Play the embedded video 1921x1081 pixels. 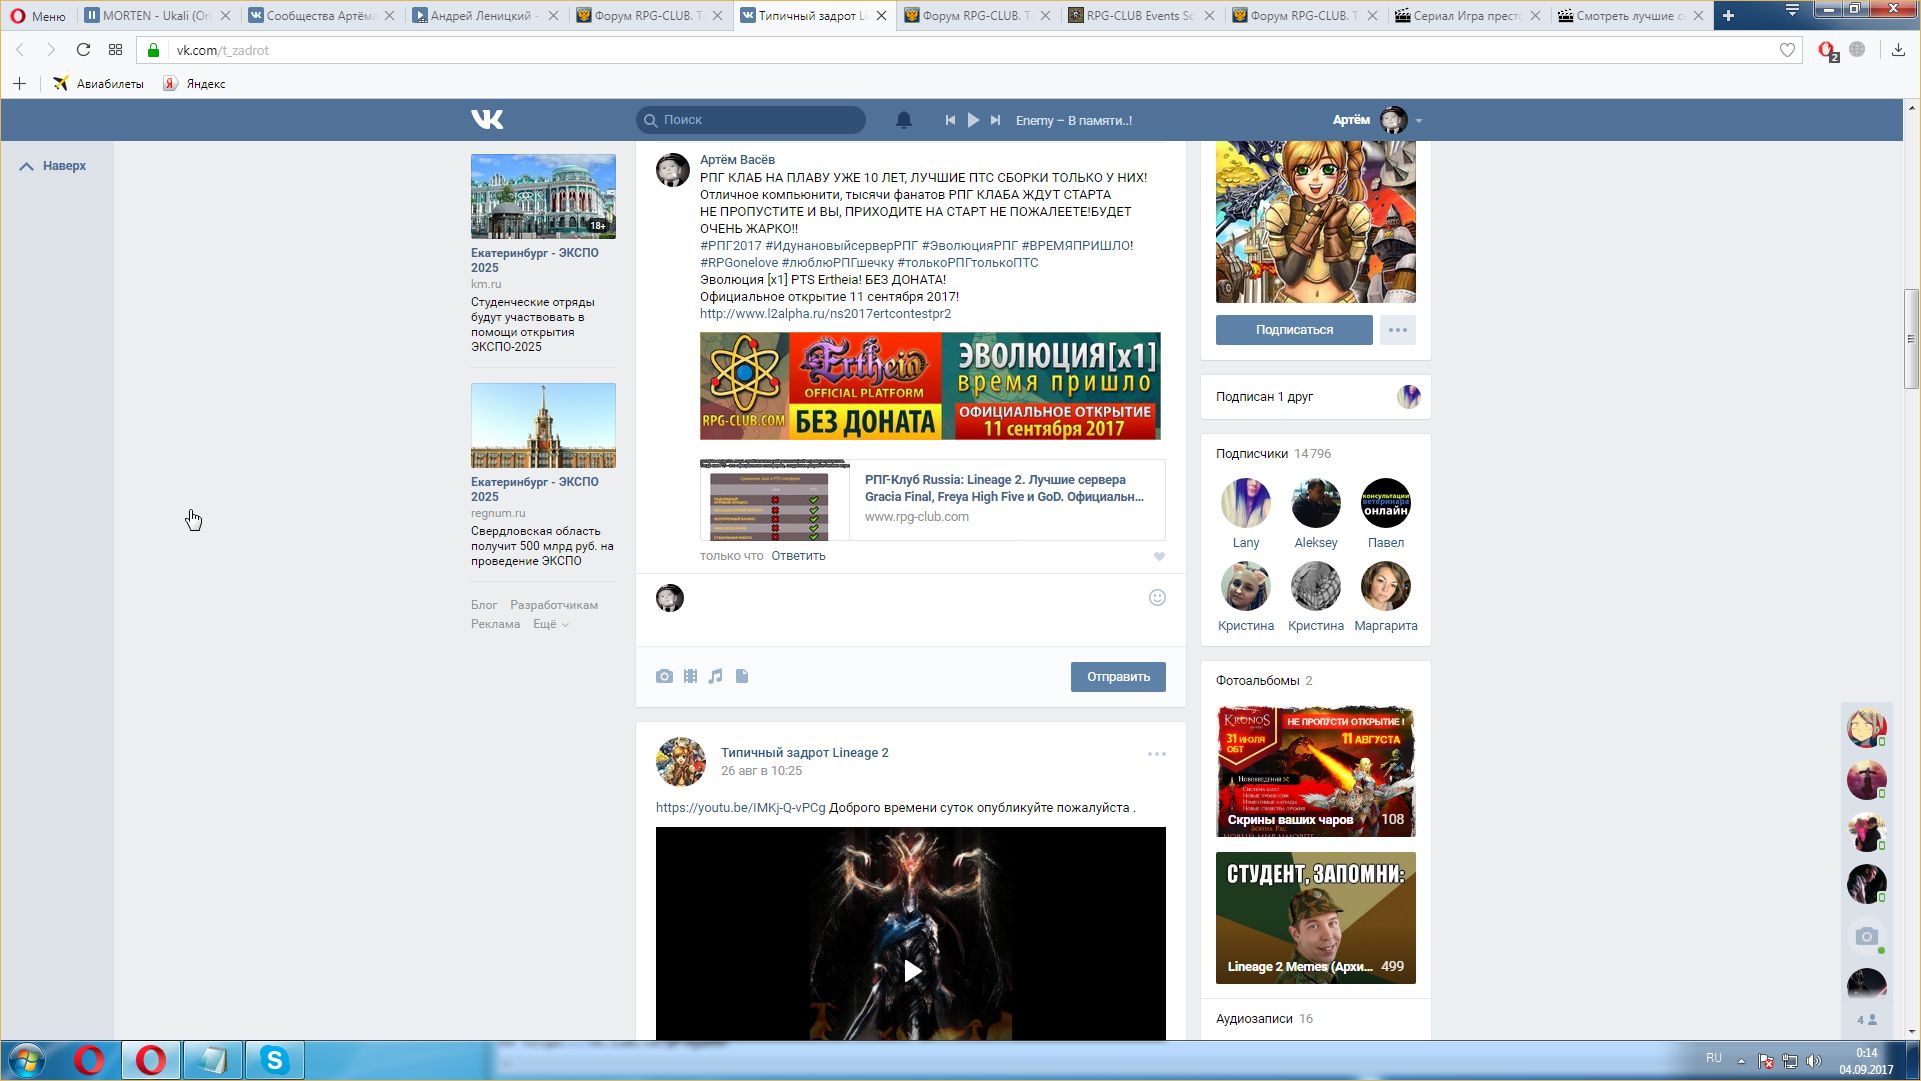911,971
